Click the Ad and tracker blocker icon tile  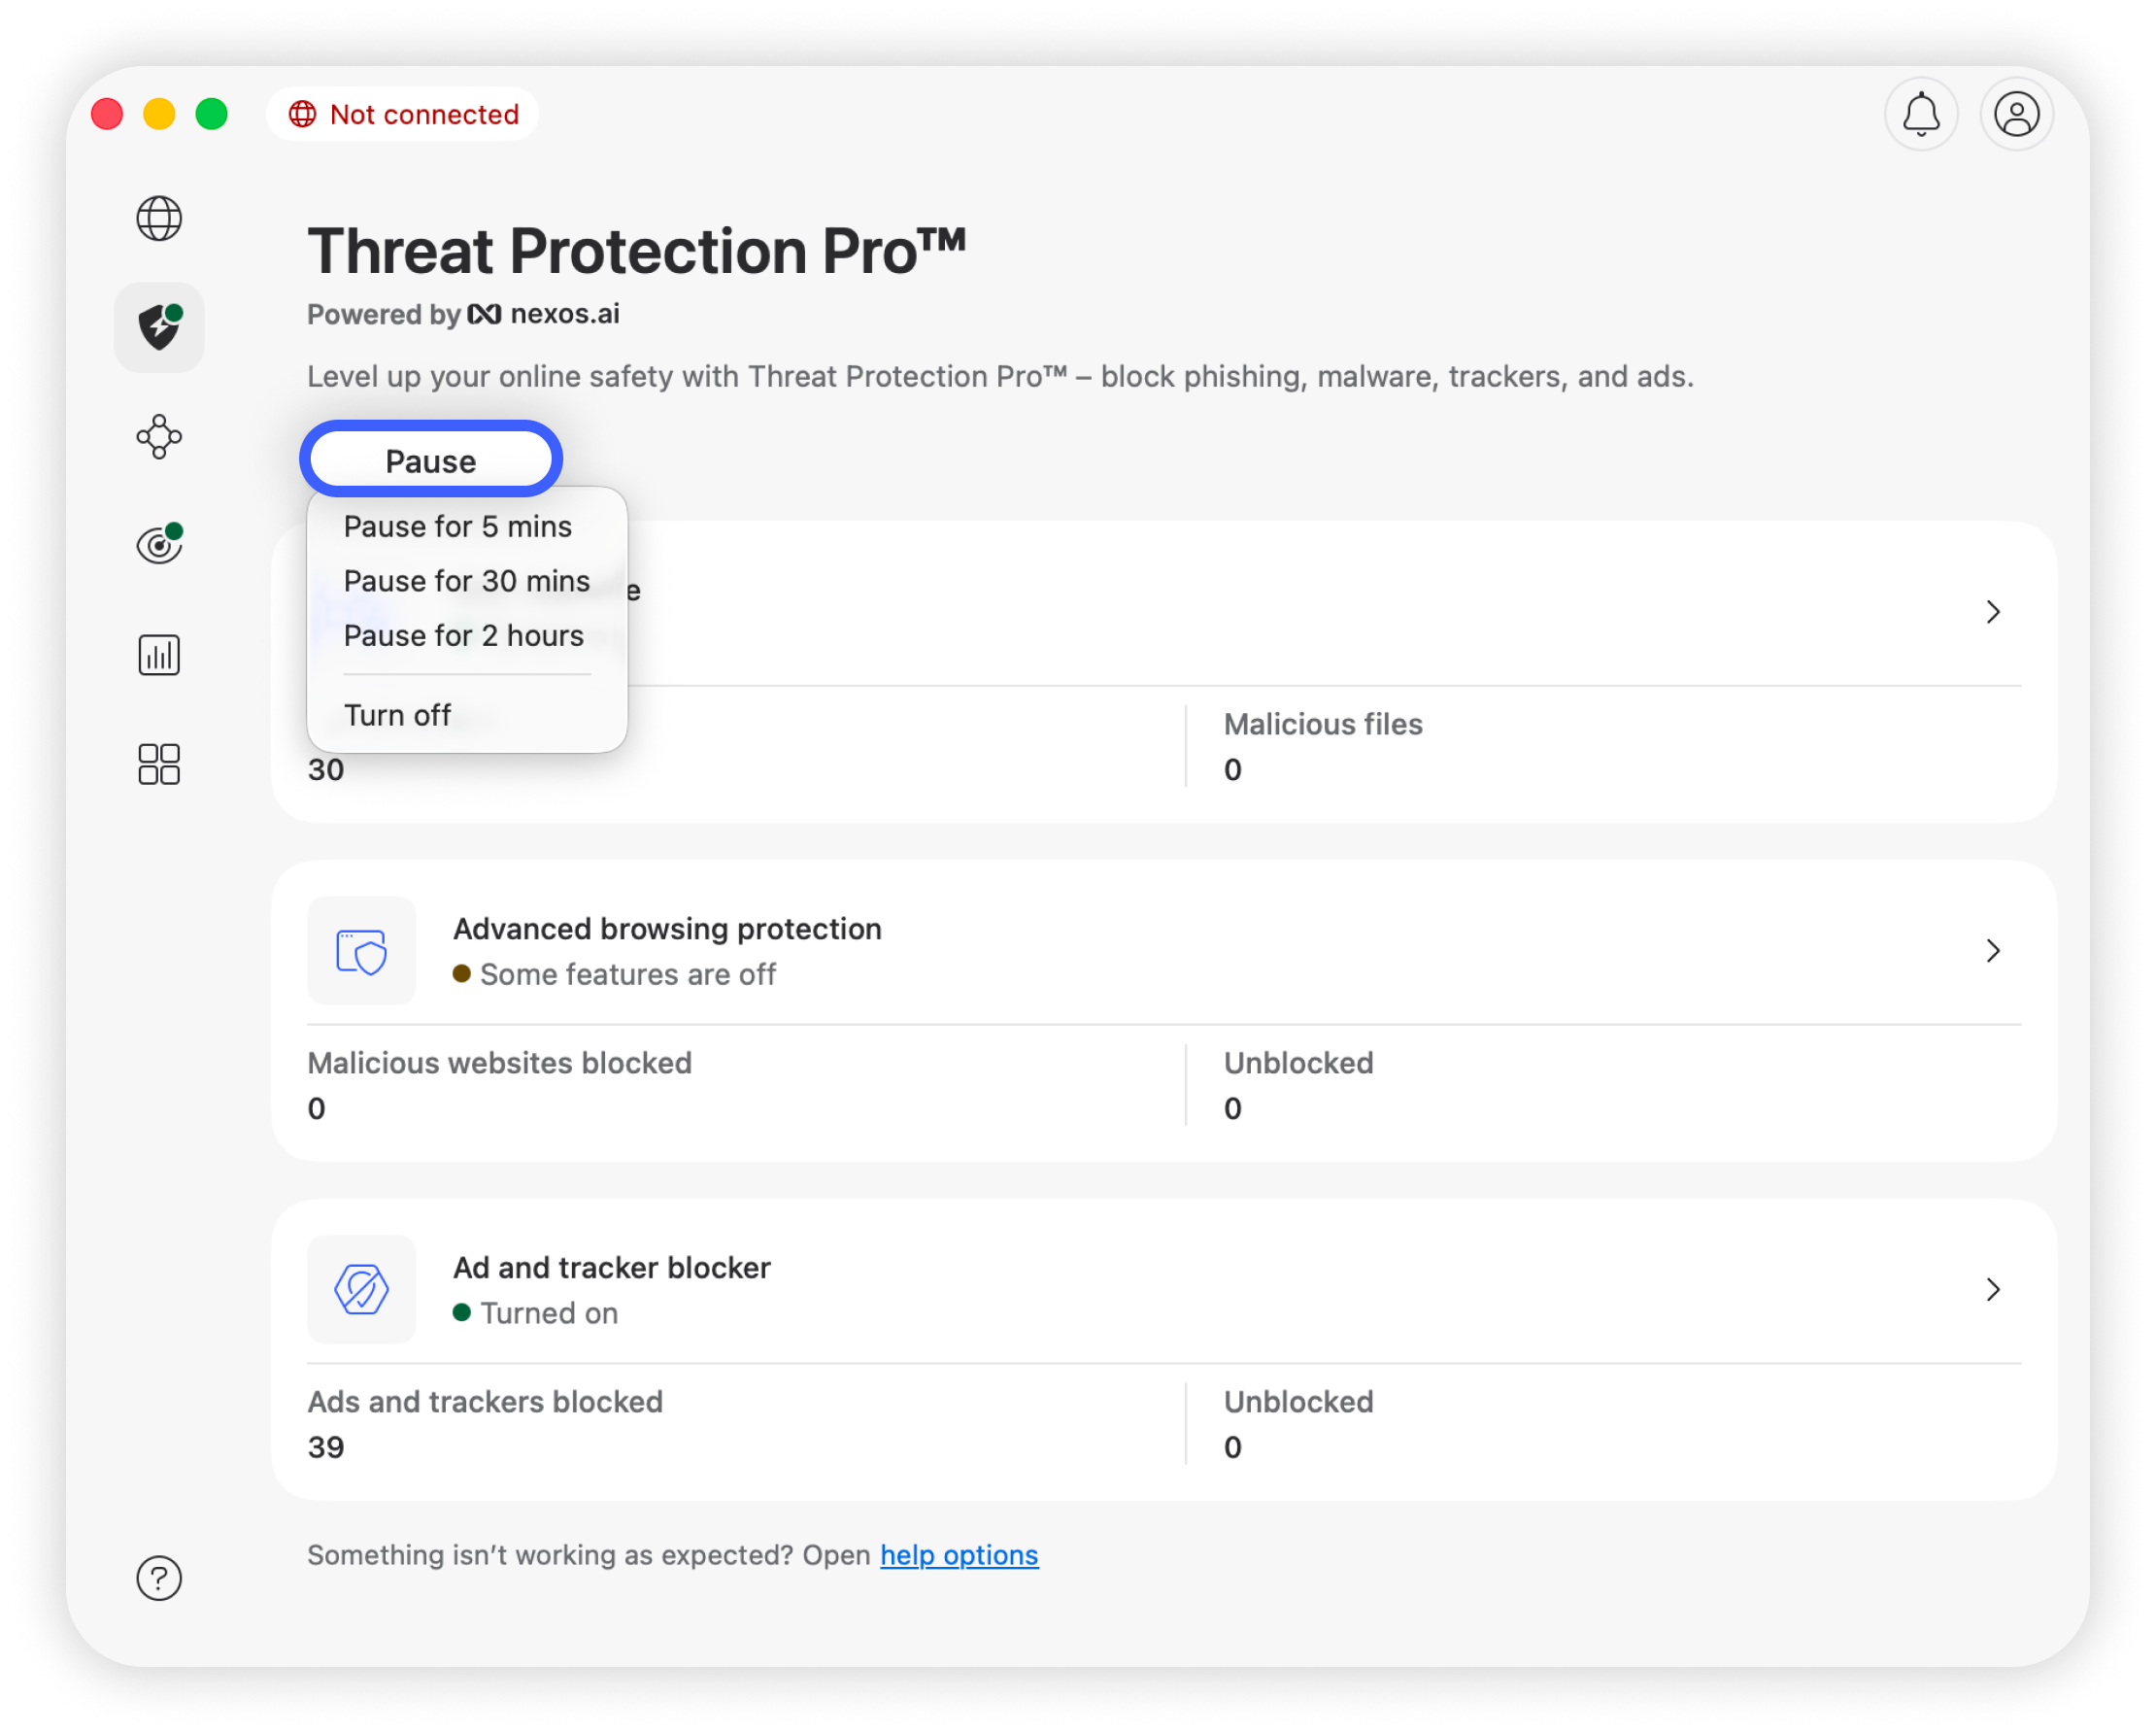(361, 1289)
